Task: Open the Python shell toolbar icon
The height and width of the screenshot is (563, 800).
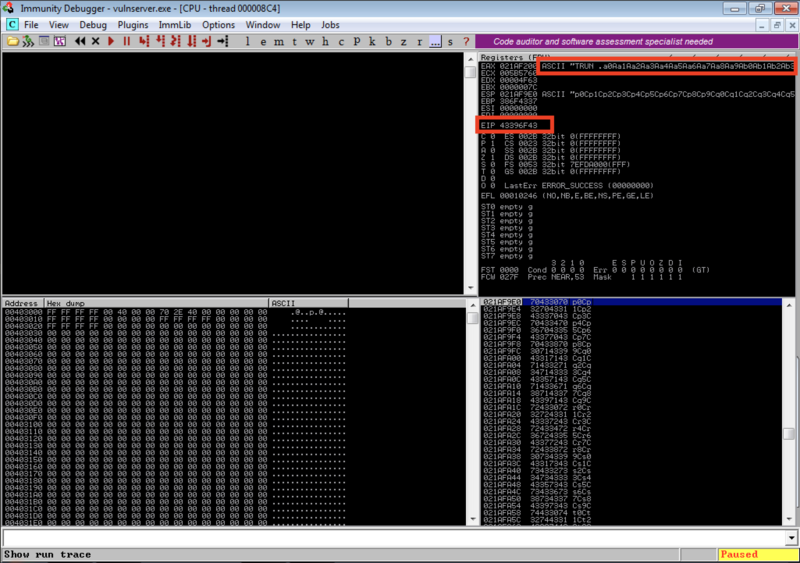Action: (28, 41)
